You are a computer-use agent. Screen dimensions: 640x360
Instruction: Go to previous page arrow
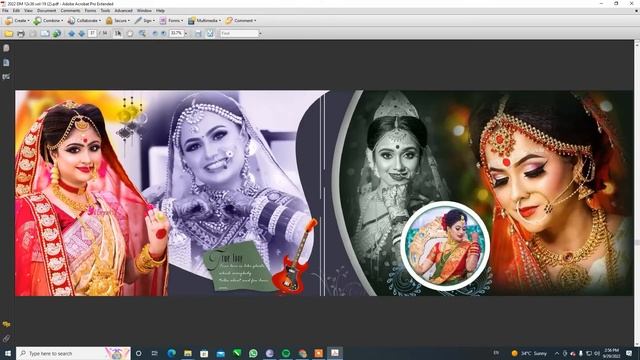click(71, 33)
